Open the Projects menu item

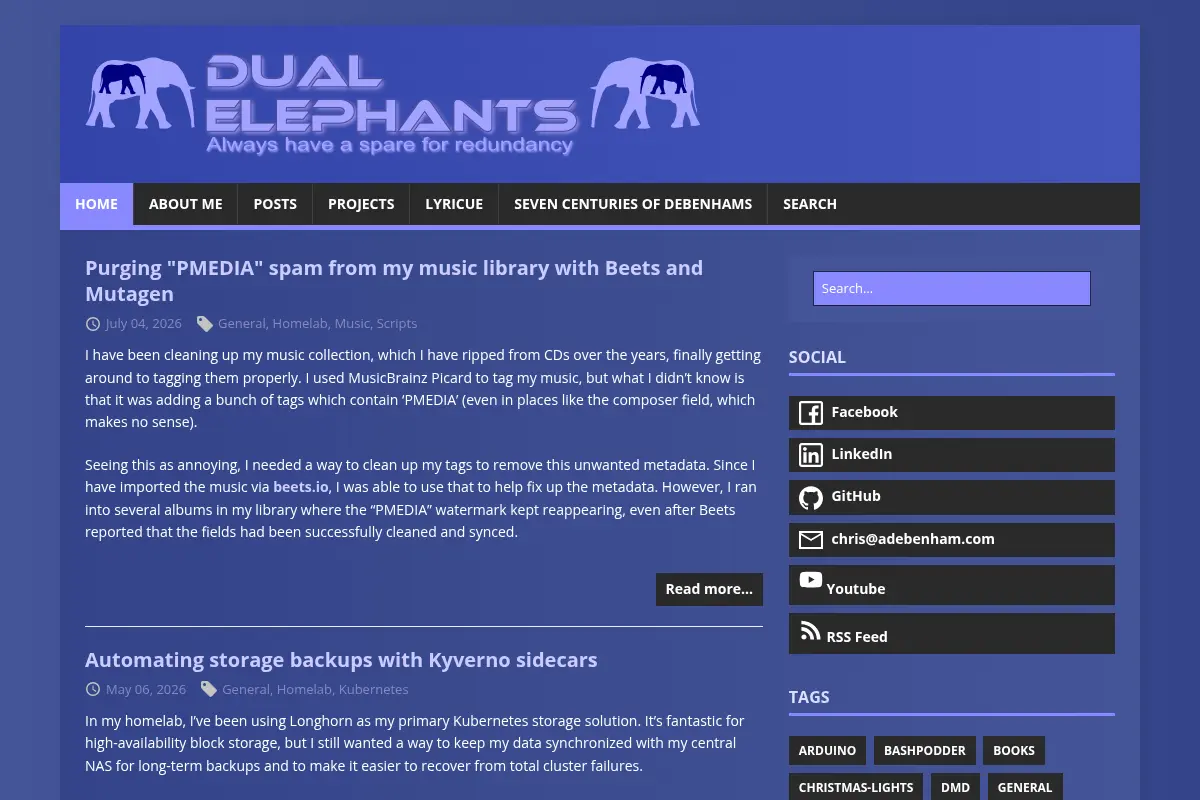361,204
